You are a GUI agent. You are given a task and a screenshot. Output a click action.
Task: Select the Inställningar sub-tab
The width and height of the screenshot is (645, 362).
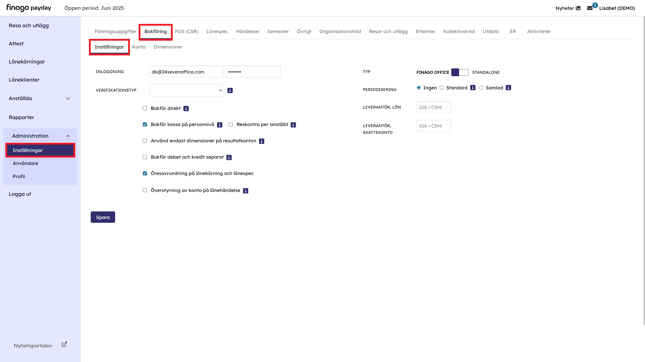[x=109, y=47]
